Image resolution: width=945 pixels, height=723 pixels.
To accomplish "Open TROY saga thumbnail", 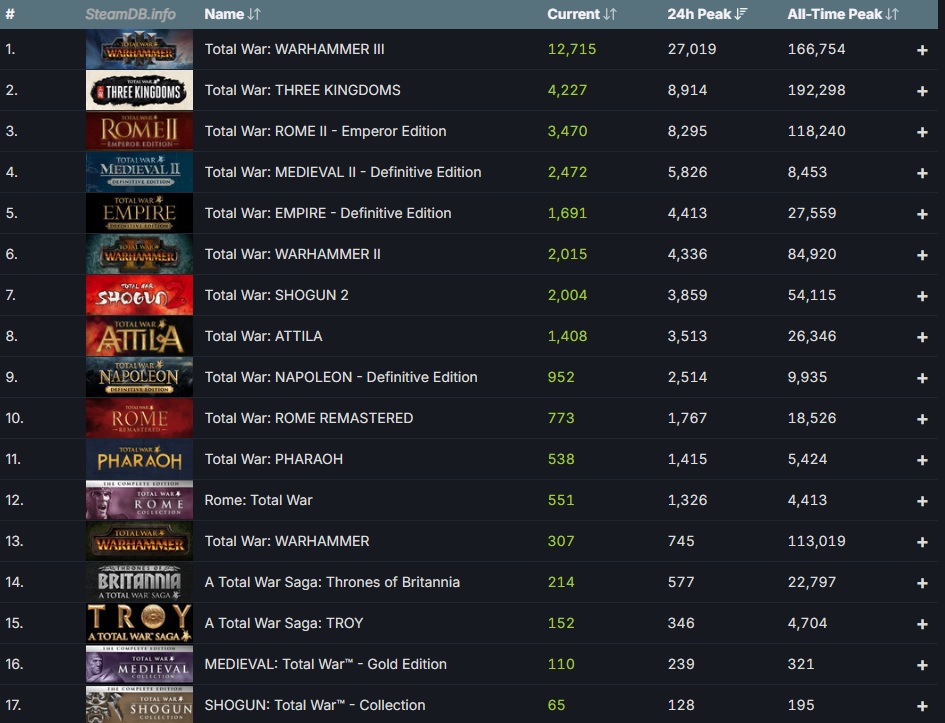I will click(139, 622).
